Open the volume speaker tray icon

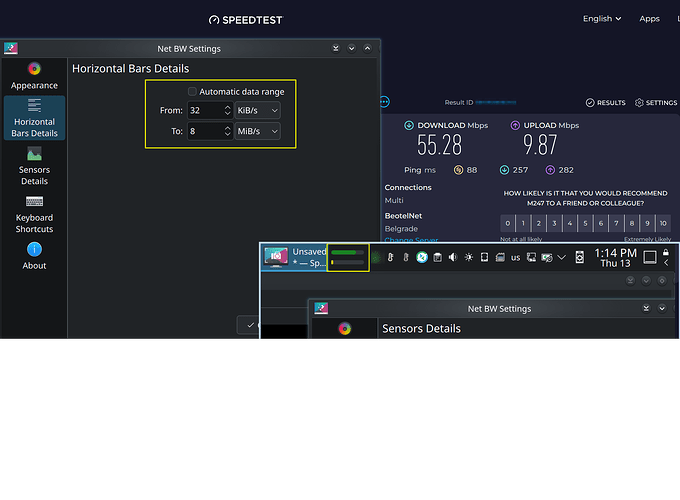point(453,258)
